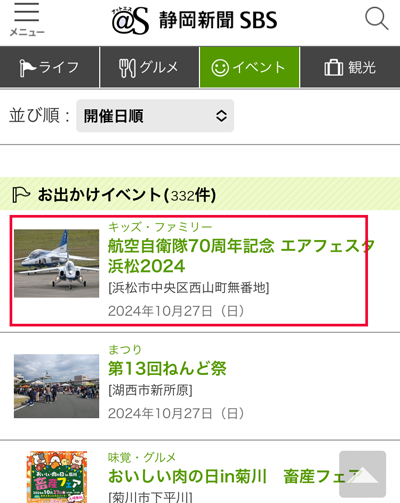The height and width of the screenshot is (503, 400).
Task: Click the flag icon beside お出かけイベント
Action: 21,195
